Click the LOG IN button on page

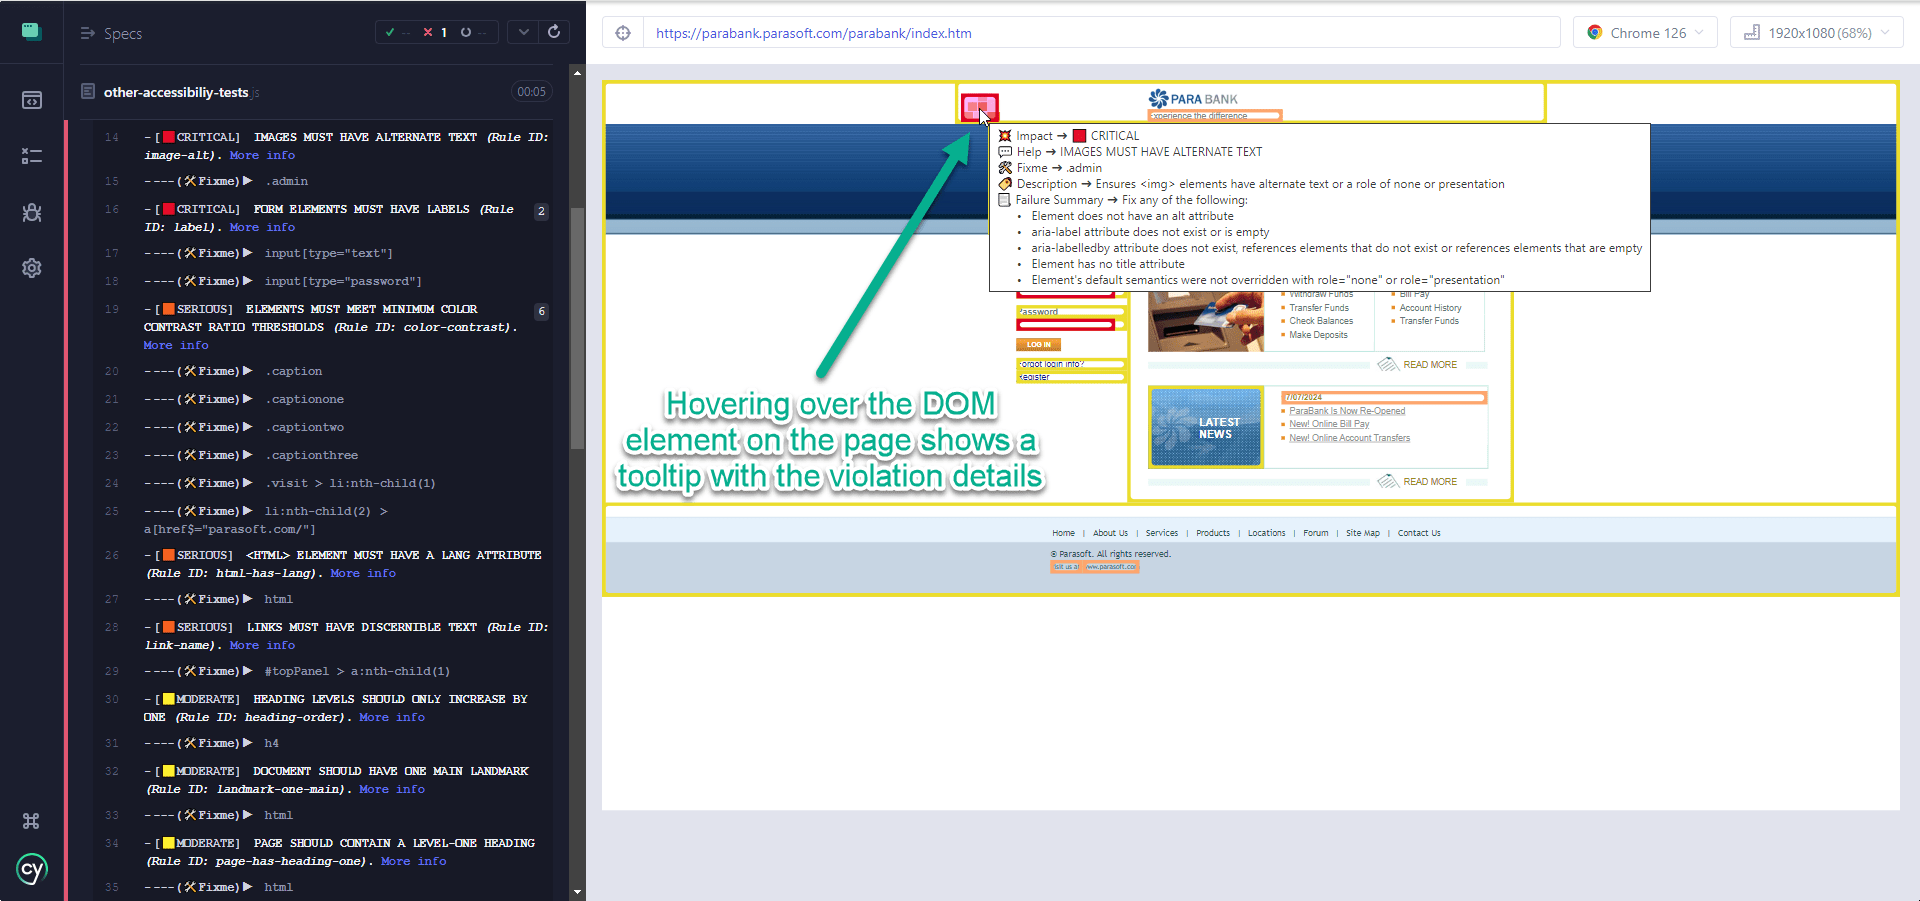point(1038,344)
